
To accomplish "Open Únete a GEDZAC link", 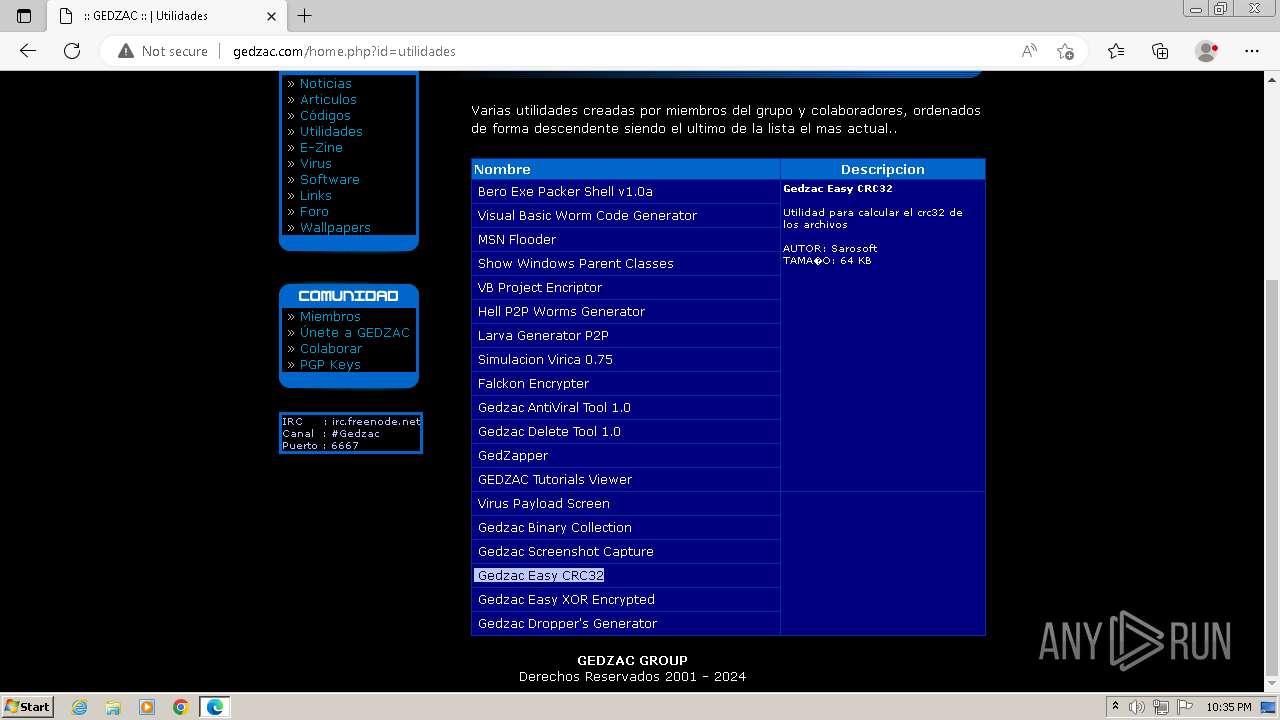I will pos(355,332).
